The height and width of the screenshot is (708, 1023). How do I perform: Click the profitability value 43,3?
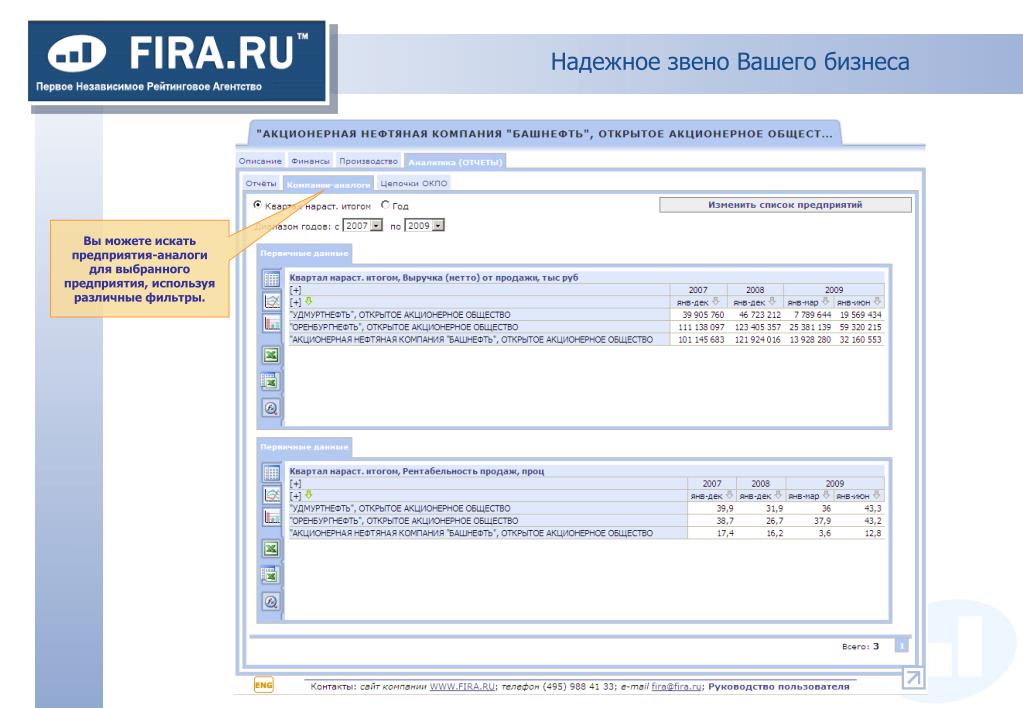(872, 508)
